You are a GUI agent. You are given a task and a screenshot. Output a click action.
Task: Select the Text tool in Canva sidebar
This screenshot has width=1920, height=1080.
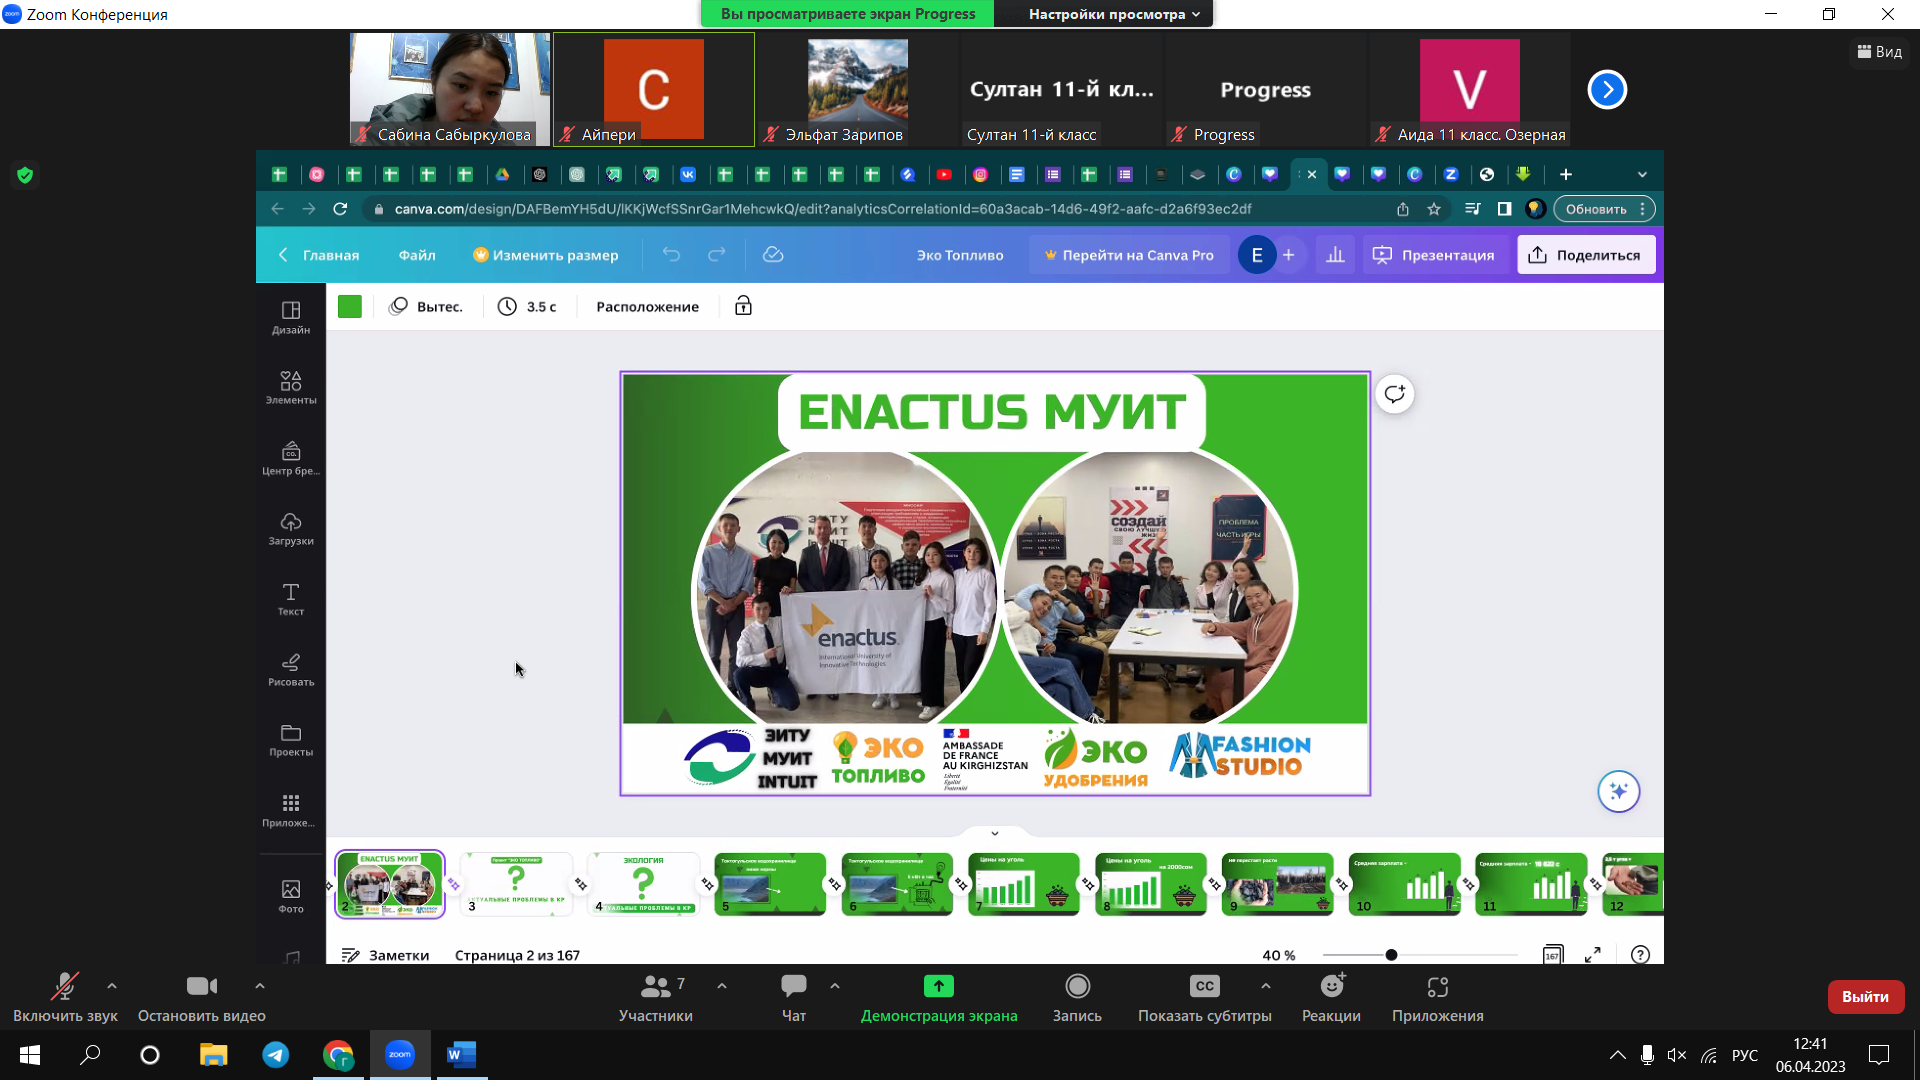pyautogui.click(x=291, y=599)
